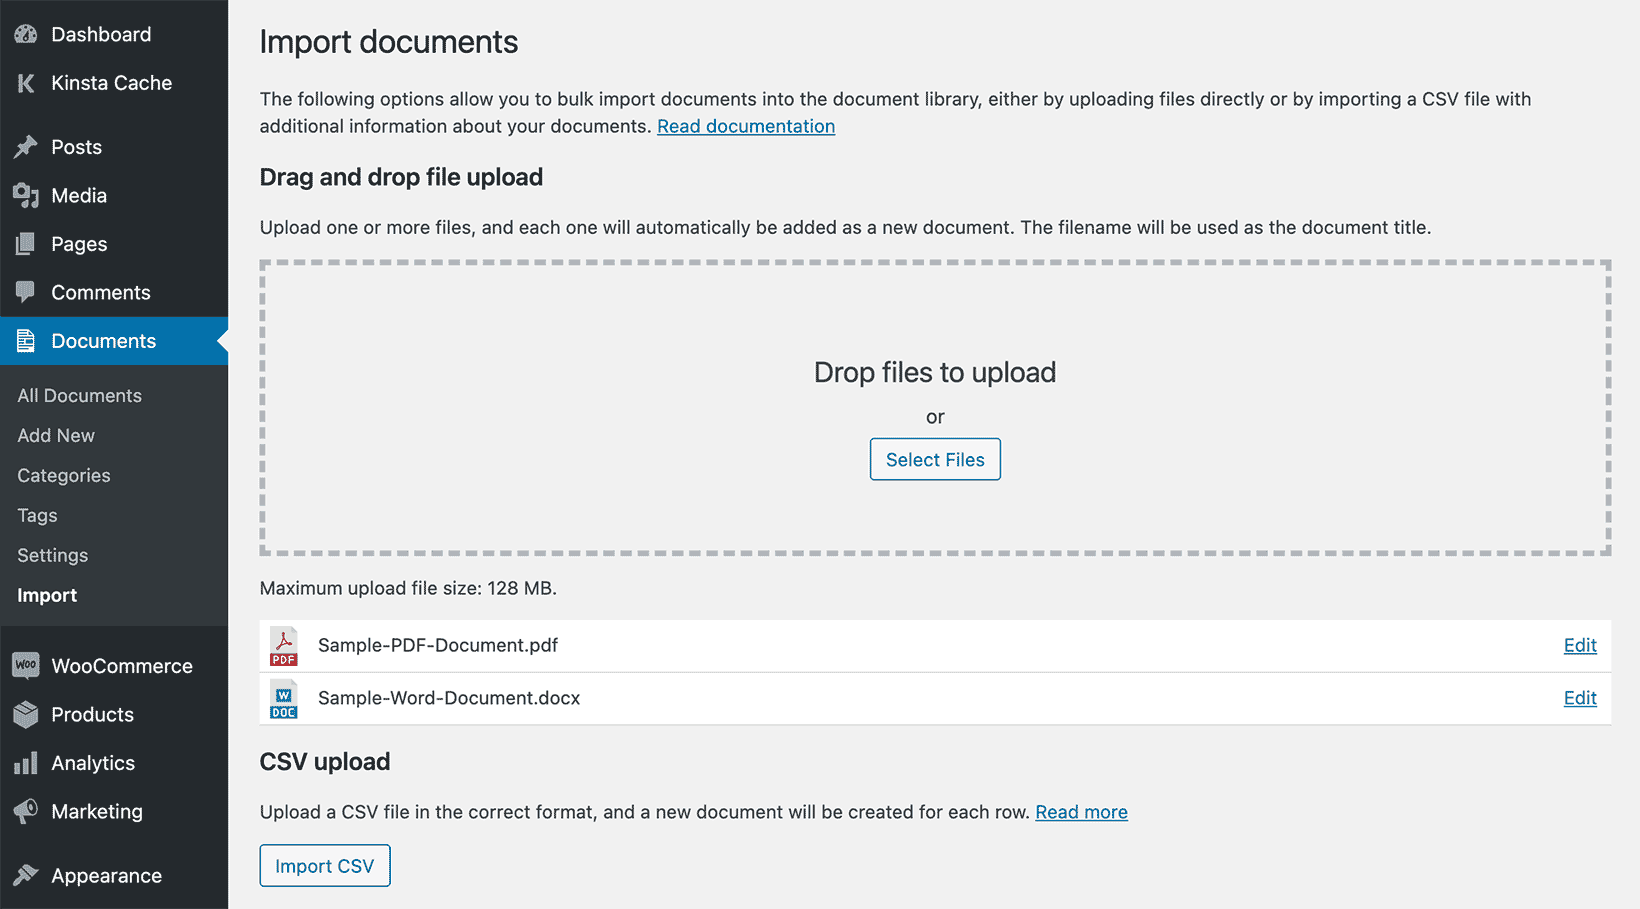Select the Posts pushpin icon

click(26, 146)
